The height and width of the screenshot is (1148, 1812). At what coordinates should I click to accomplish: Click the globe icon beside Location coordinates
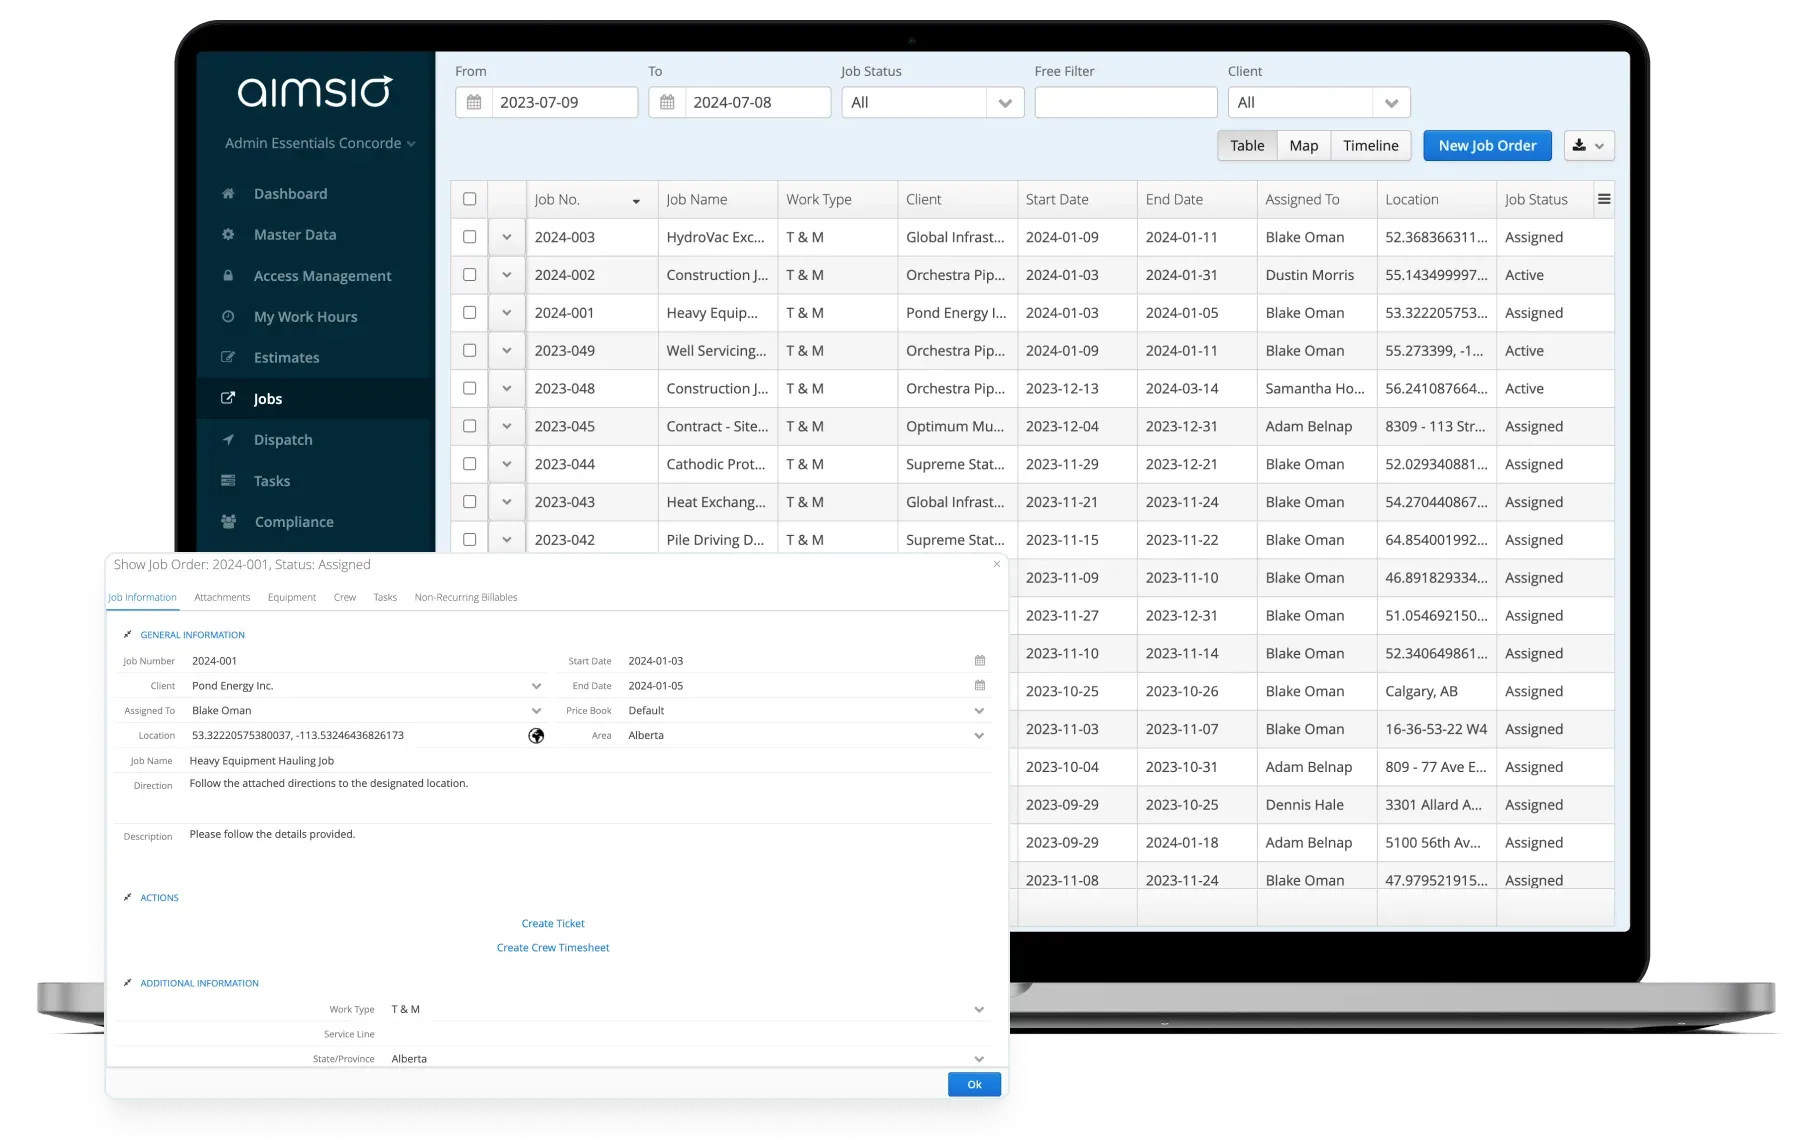tap(536, 735)
